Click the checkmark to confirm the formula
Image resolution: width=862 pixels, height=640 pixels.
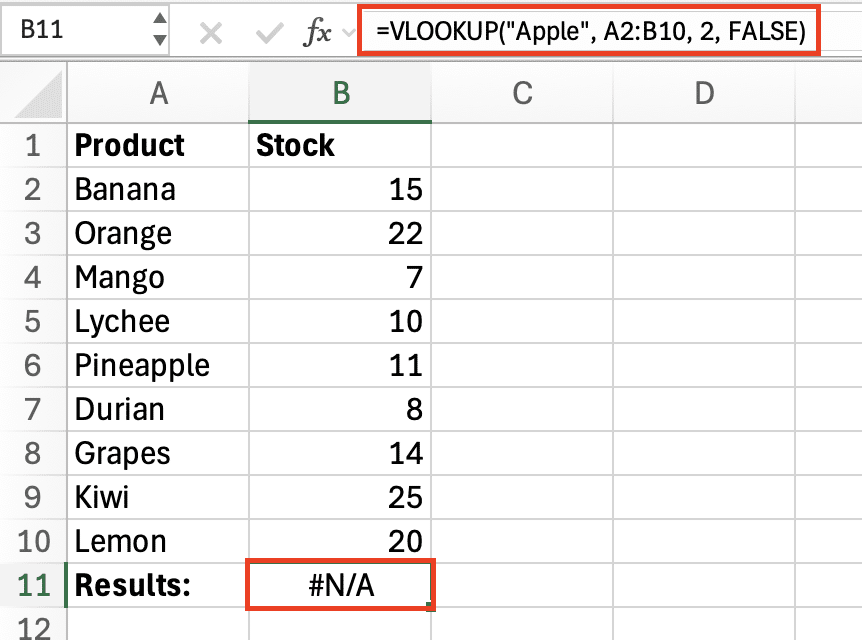click(267, 30)
